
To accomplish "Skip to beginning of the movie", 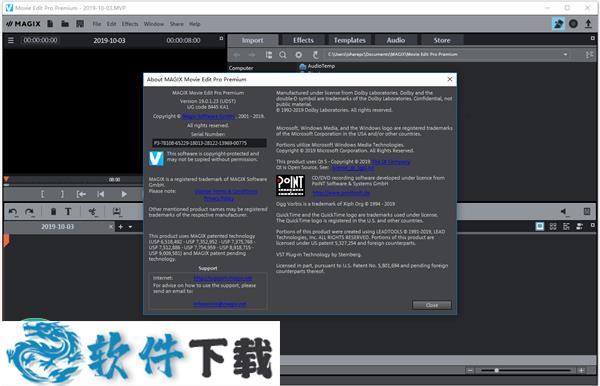I will pos(101,194).
